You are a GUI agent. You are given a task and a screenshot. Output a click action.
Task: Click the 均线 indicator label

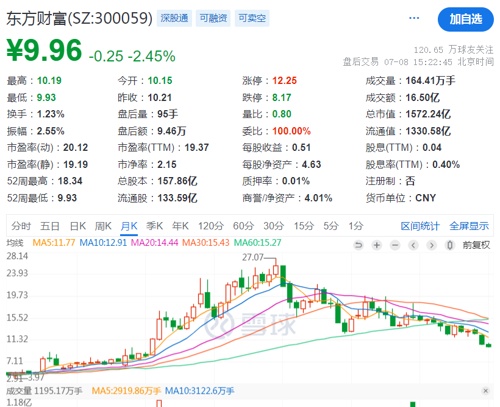15,243
